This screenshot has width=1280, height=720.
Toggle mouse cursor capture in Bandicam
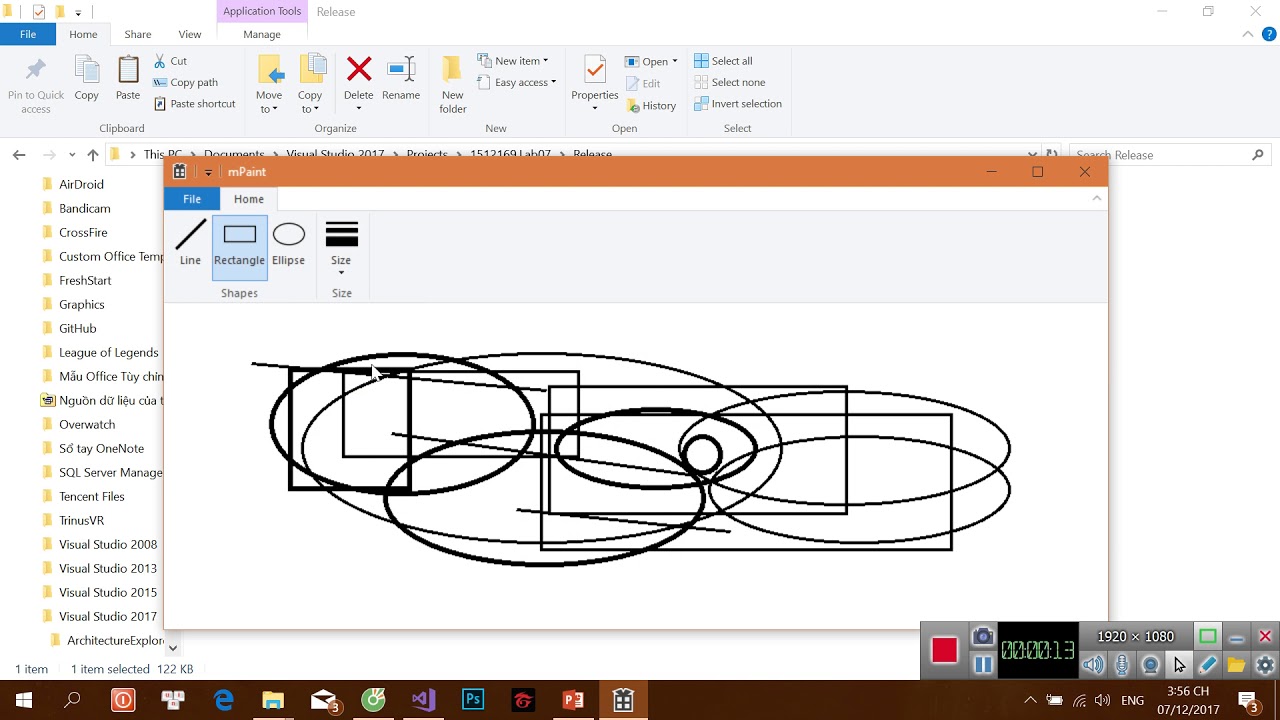click(1179, 664)
